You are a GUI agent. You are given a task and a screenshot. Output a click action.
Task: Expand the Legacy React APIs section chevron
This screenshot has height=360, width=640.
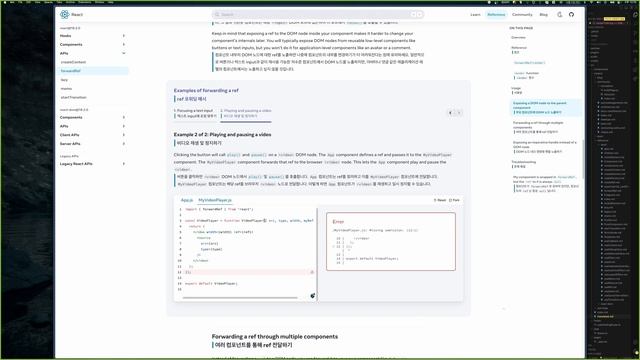tap(124, 164)
